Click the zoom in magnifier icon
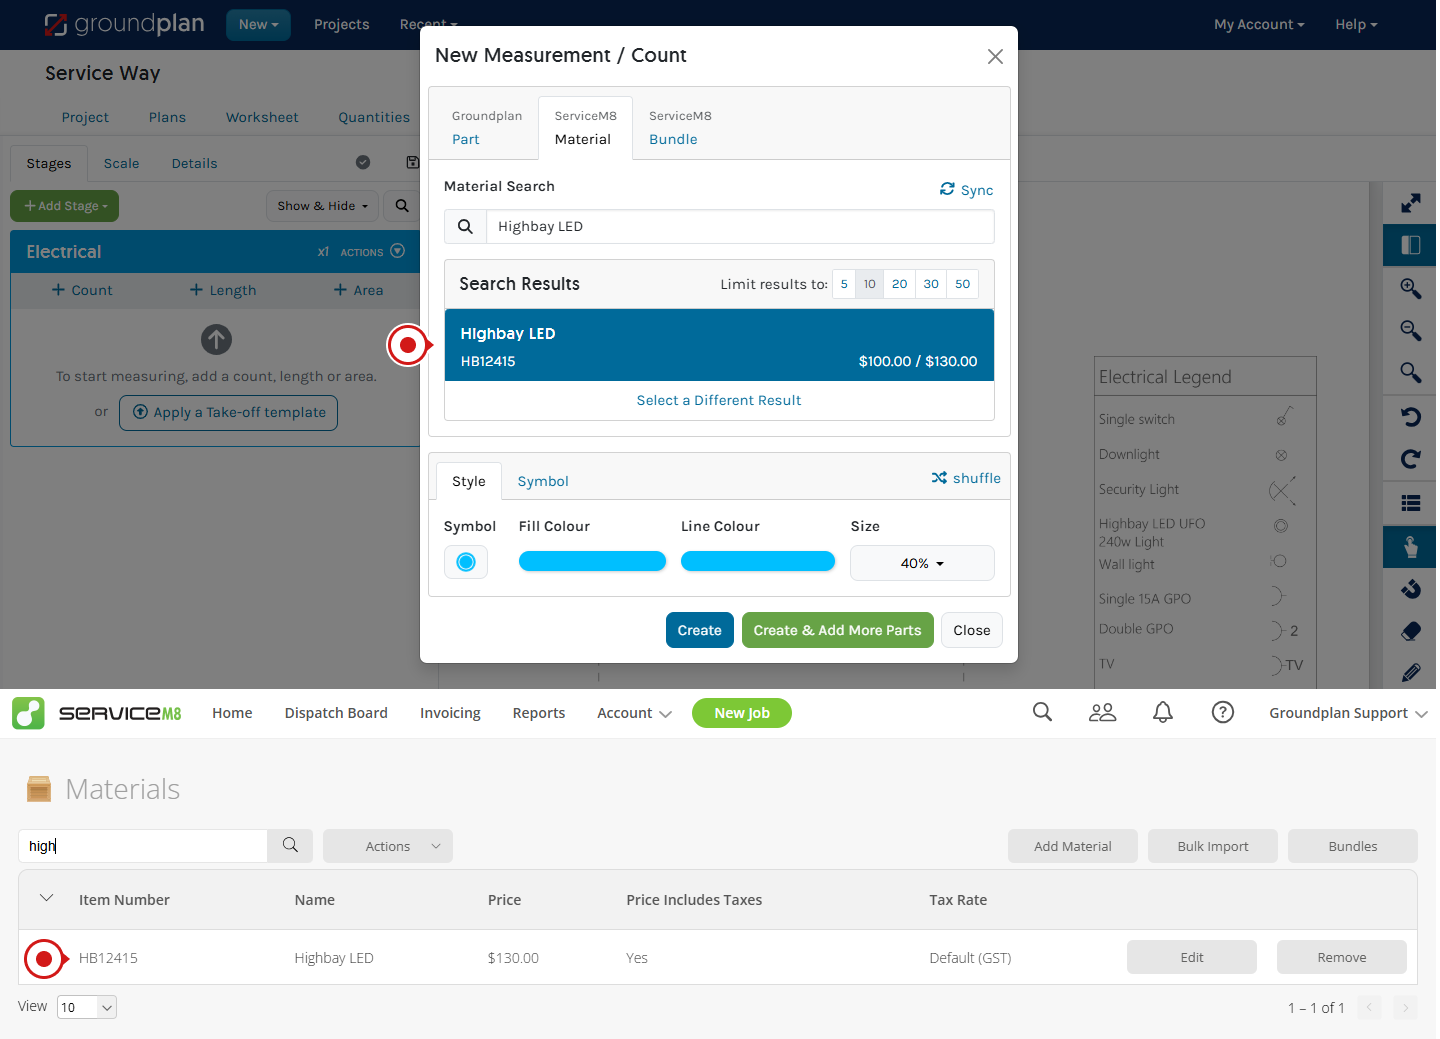The width and height of the screenshot is (1440, 1039). click(x=1410, y=288)
